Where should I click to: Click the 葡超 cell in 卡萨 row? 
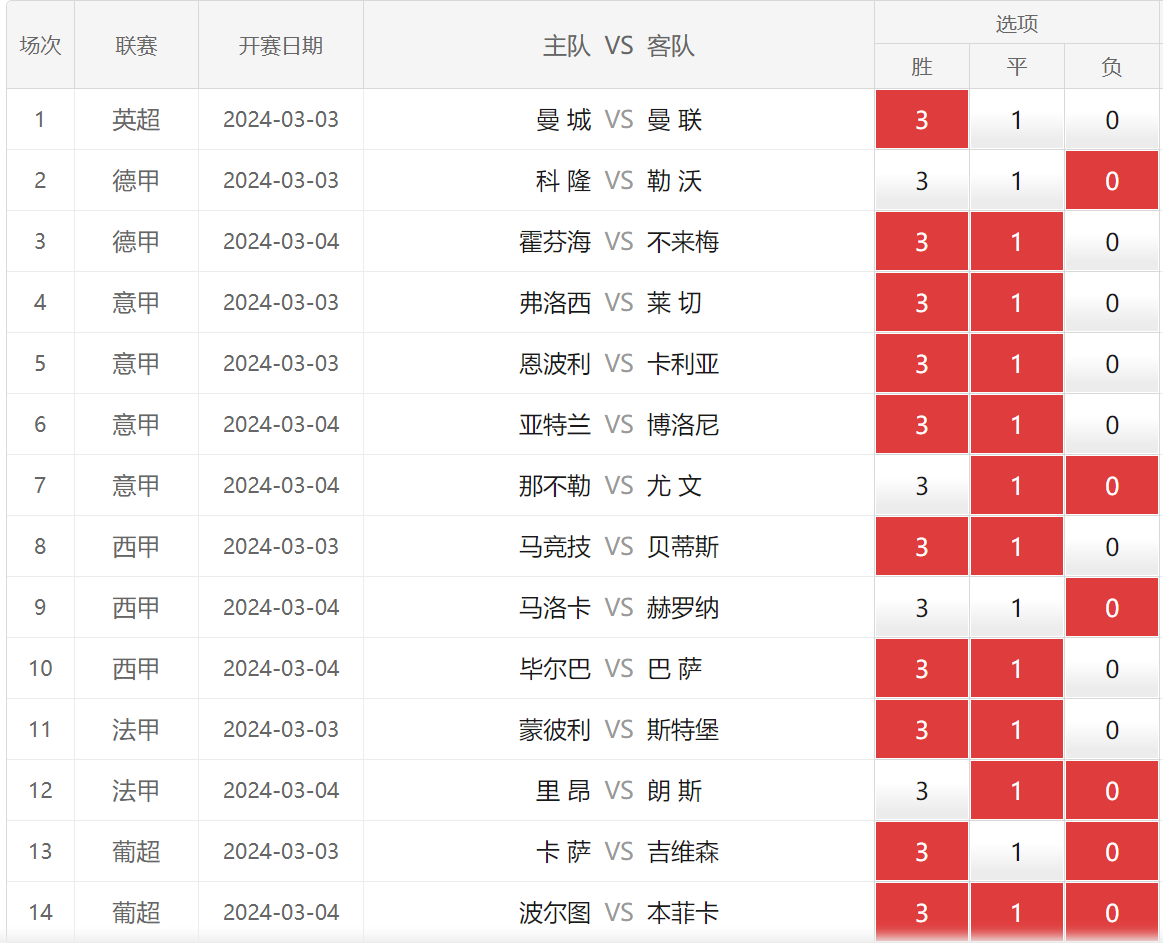136,851
